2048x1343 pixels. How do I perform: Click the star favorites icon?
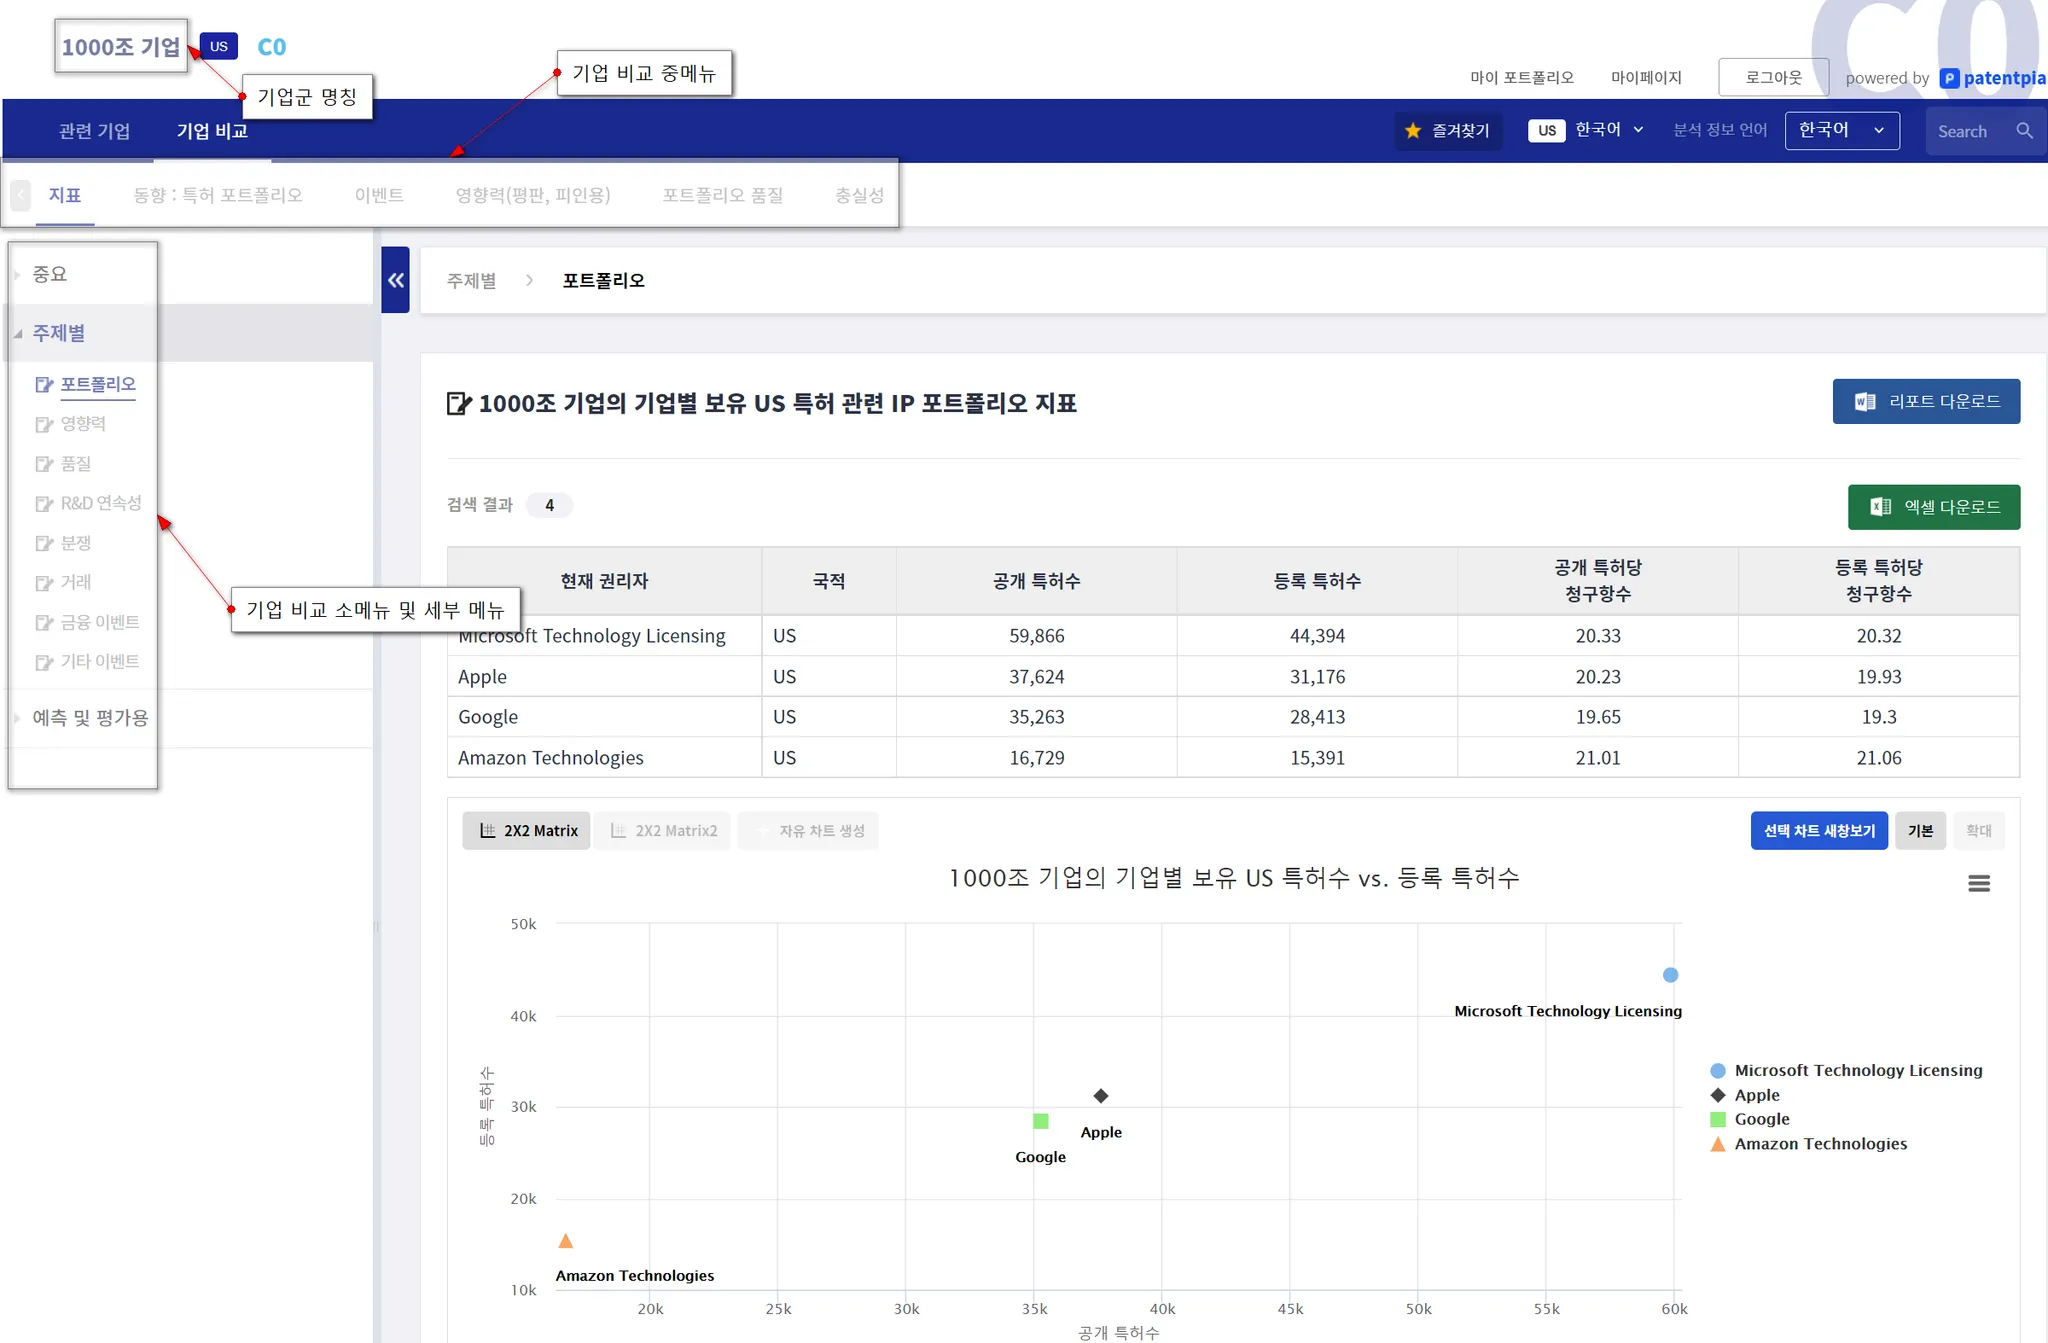tap(1412, 131)
